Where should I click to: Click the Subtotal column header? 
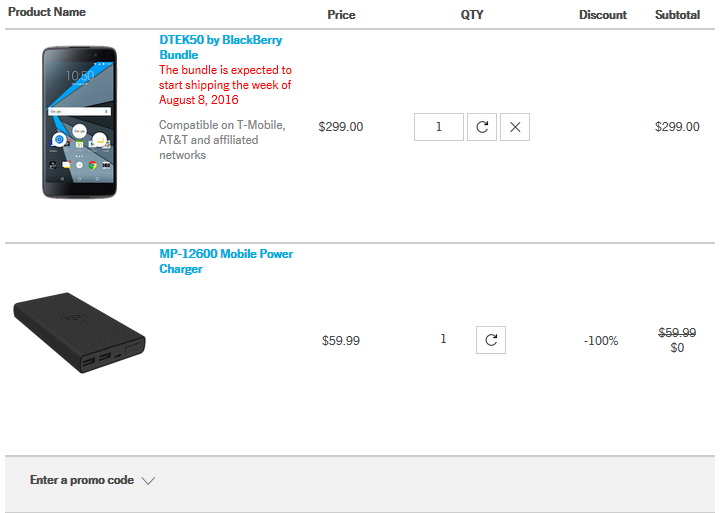tap(677, 15)
